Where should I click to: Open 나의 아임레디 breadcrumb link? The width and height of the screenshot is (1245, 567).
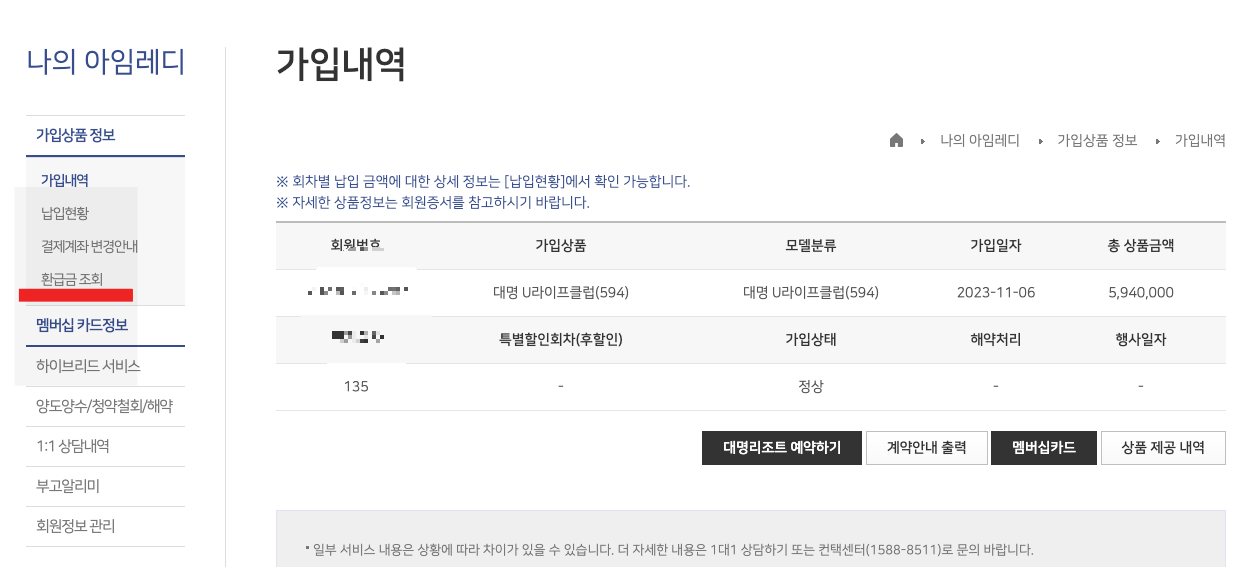979,141
